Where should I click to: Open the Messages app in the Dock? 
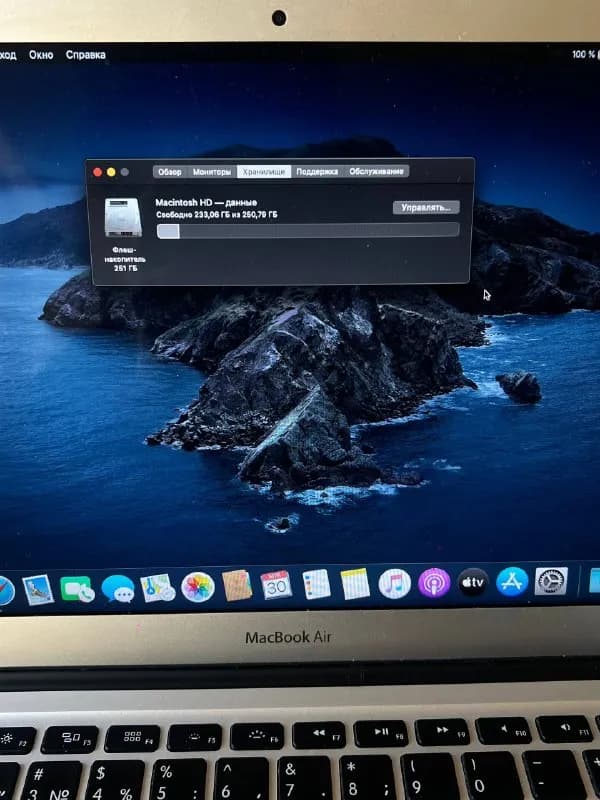click(x=118, y=589)
